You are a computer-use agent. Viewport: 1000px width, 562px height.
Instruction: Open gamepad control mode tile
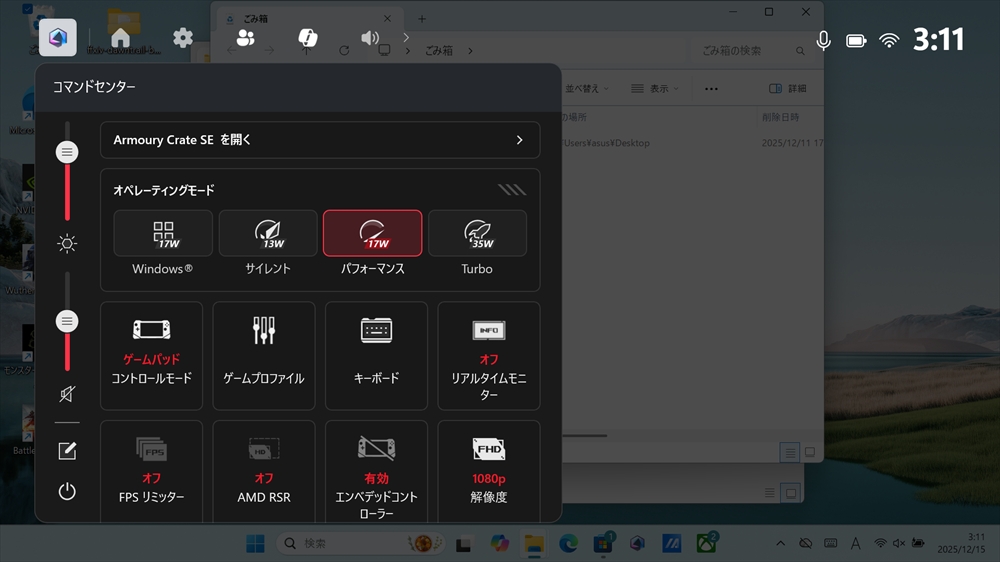click(152, 355)
